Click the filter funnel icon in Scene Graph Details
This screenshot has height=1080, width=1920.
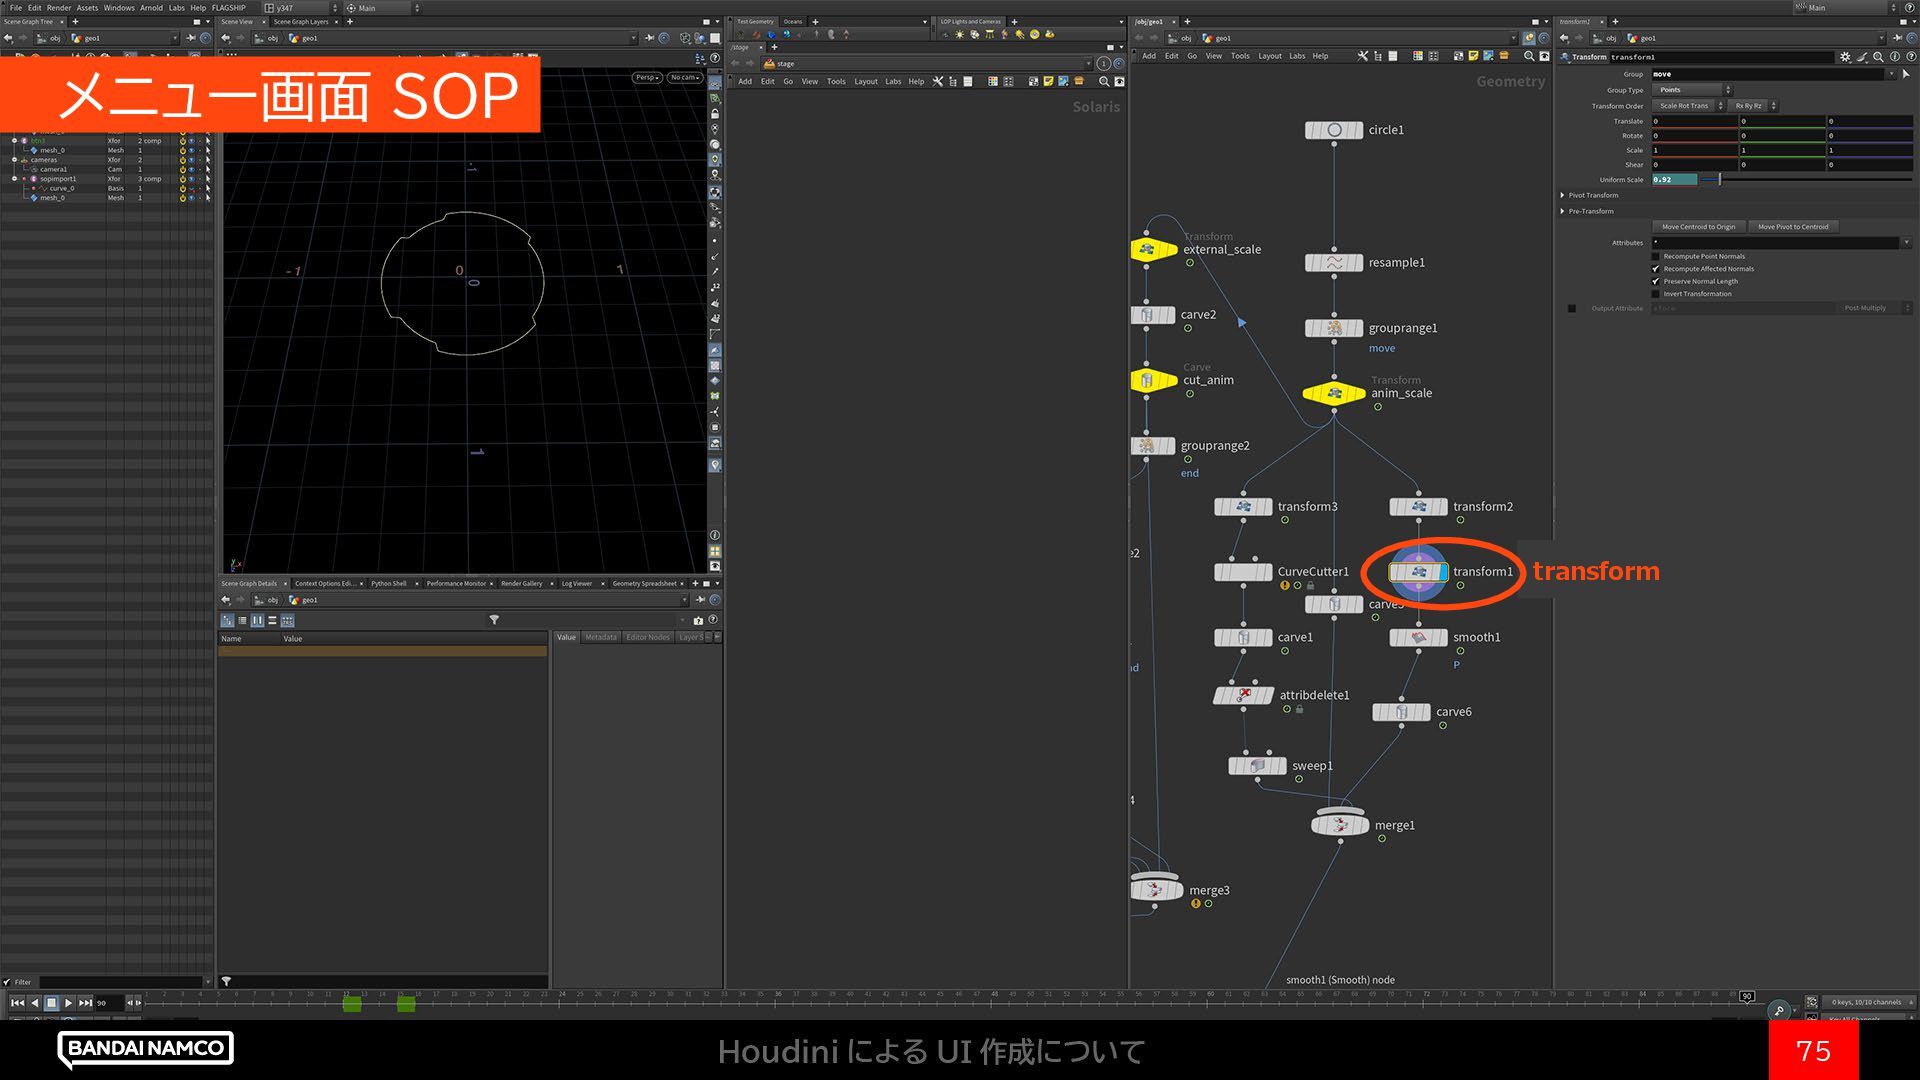[x=494, y=620]
